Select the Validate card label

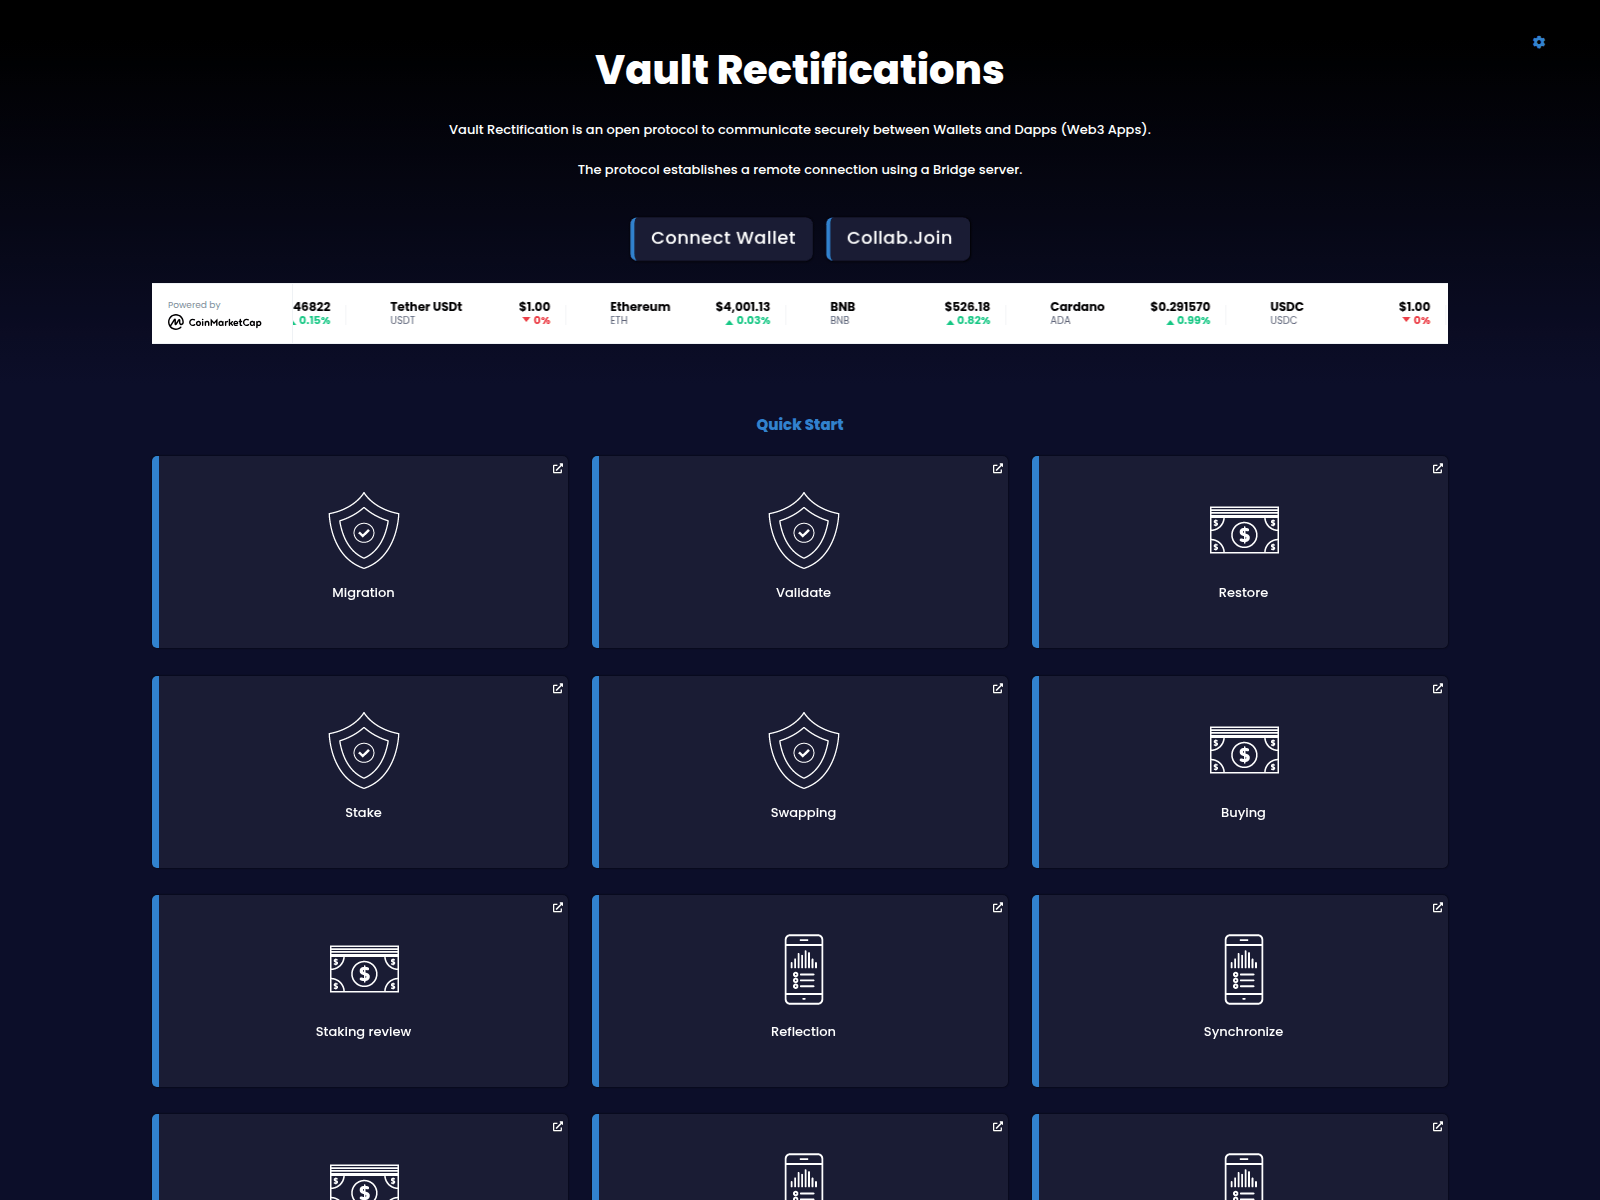(803, 593)
